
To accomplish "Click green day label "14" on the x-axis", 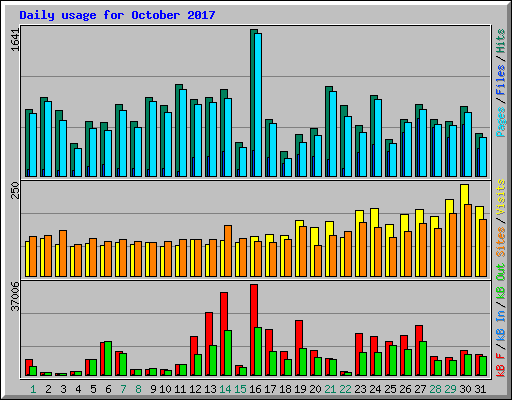I will click(x=225, y=389).
